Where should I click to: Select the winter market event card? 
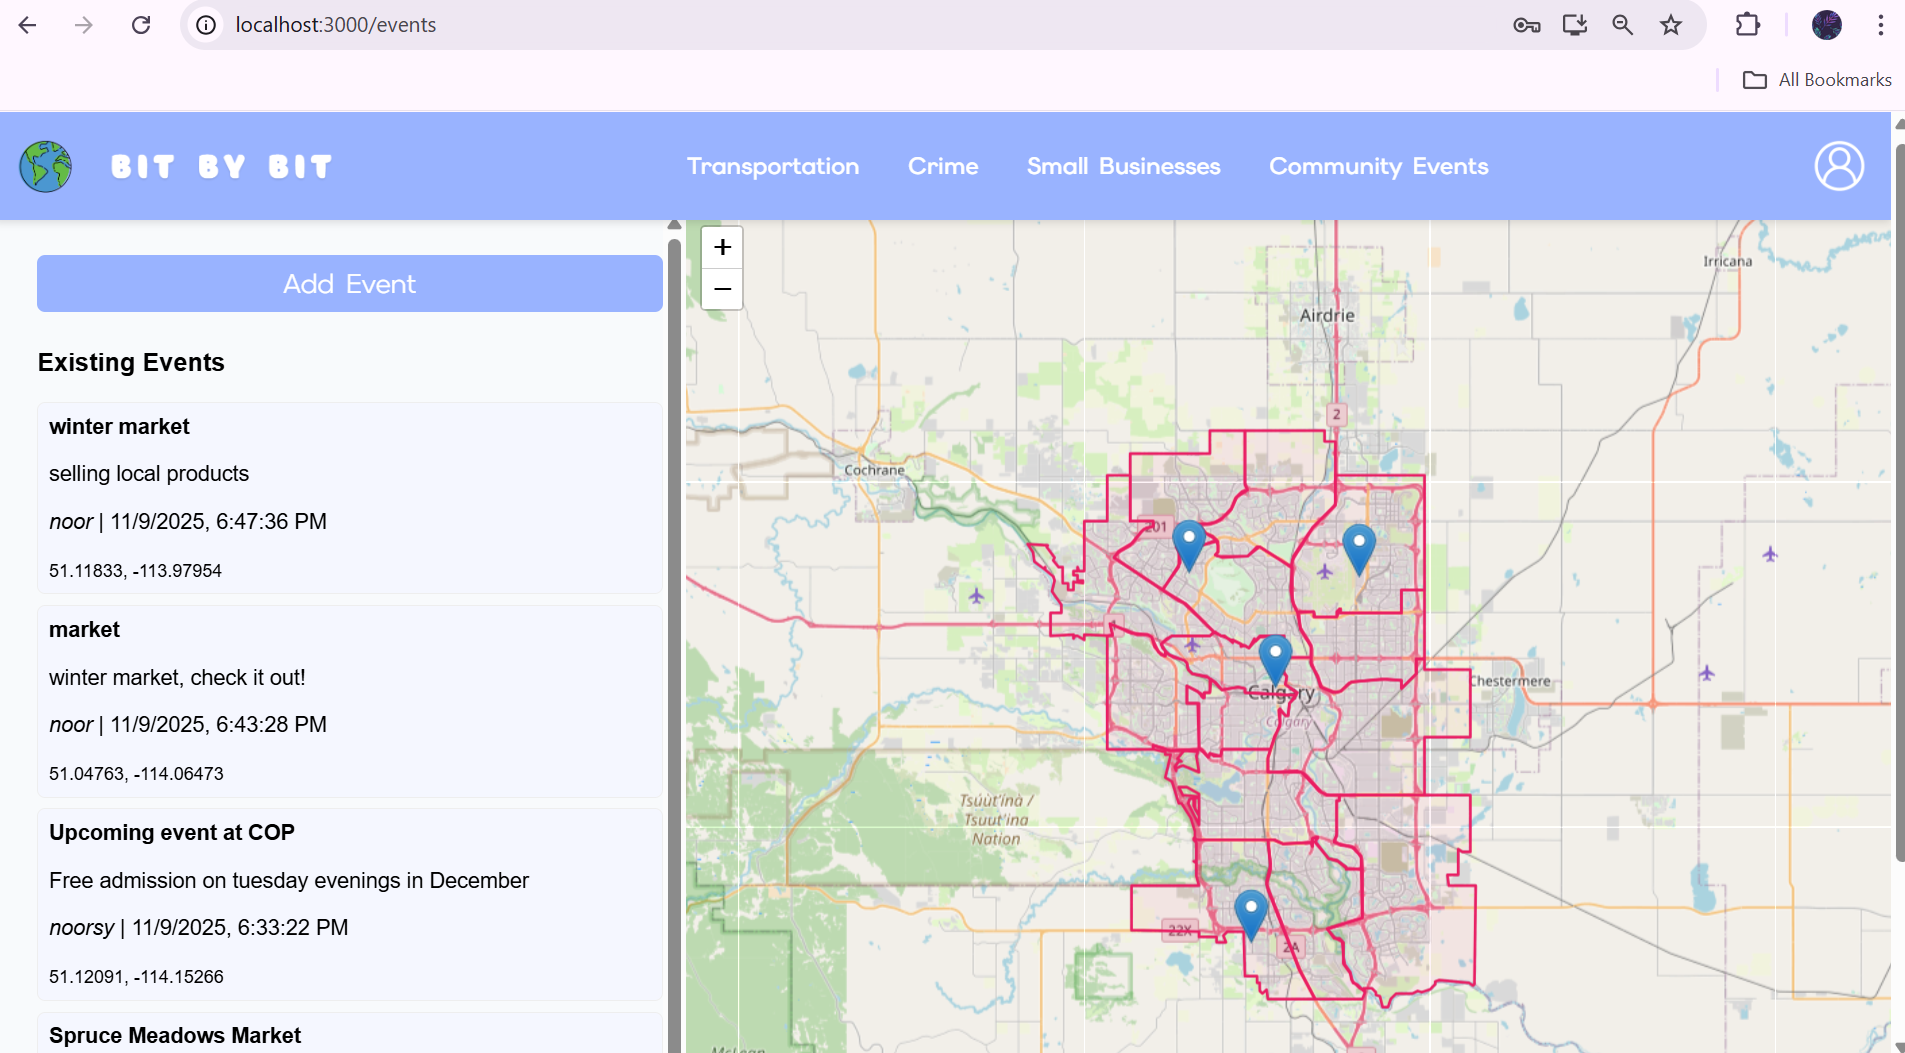tap(349, 498)
